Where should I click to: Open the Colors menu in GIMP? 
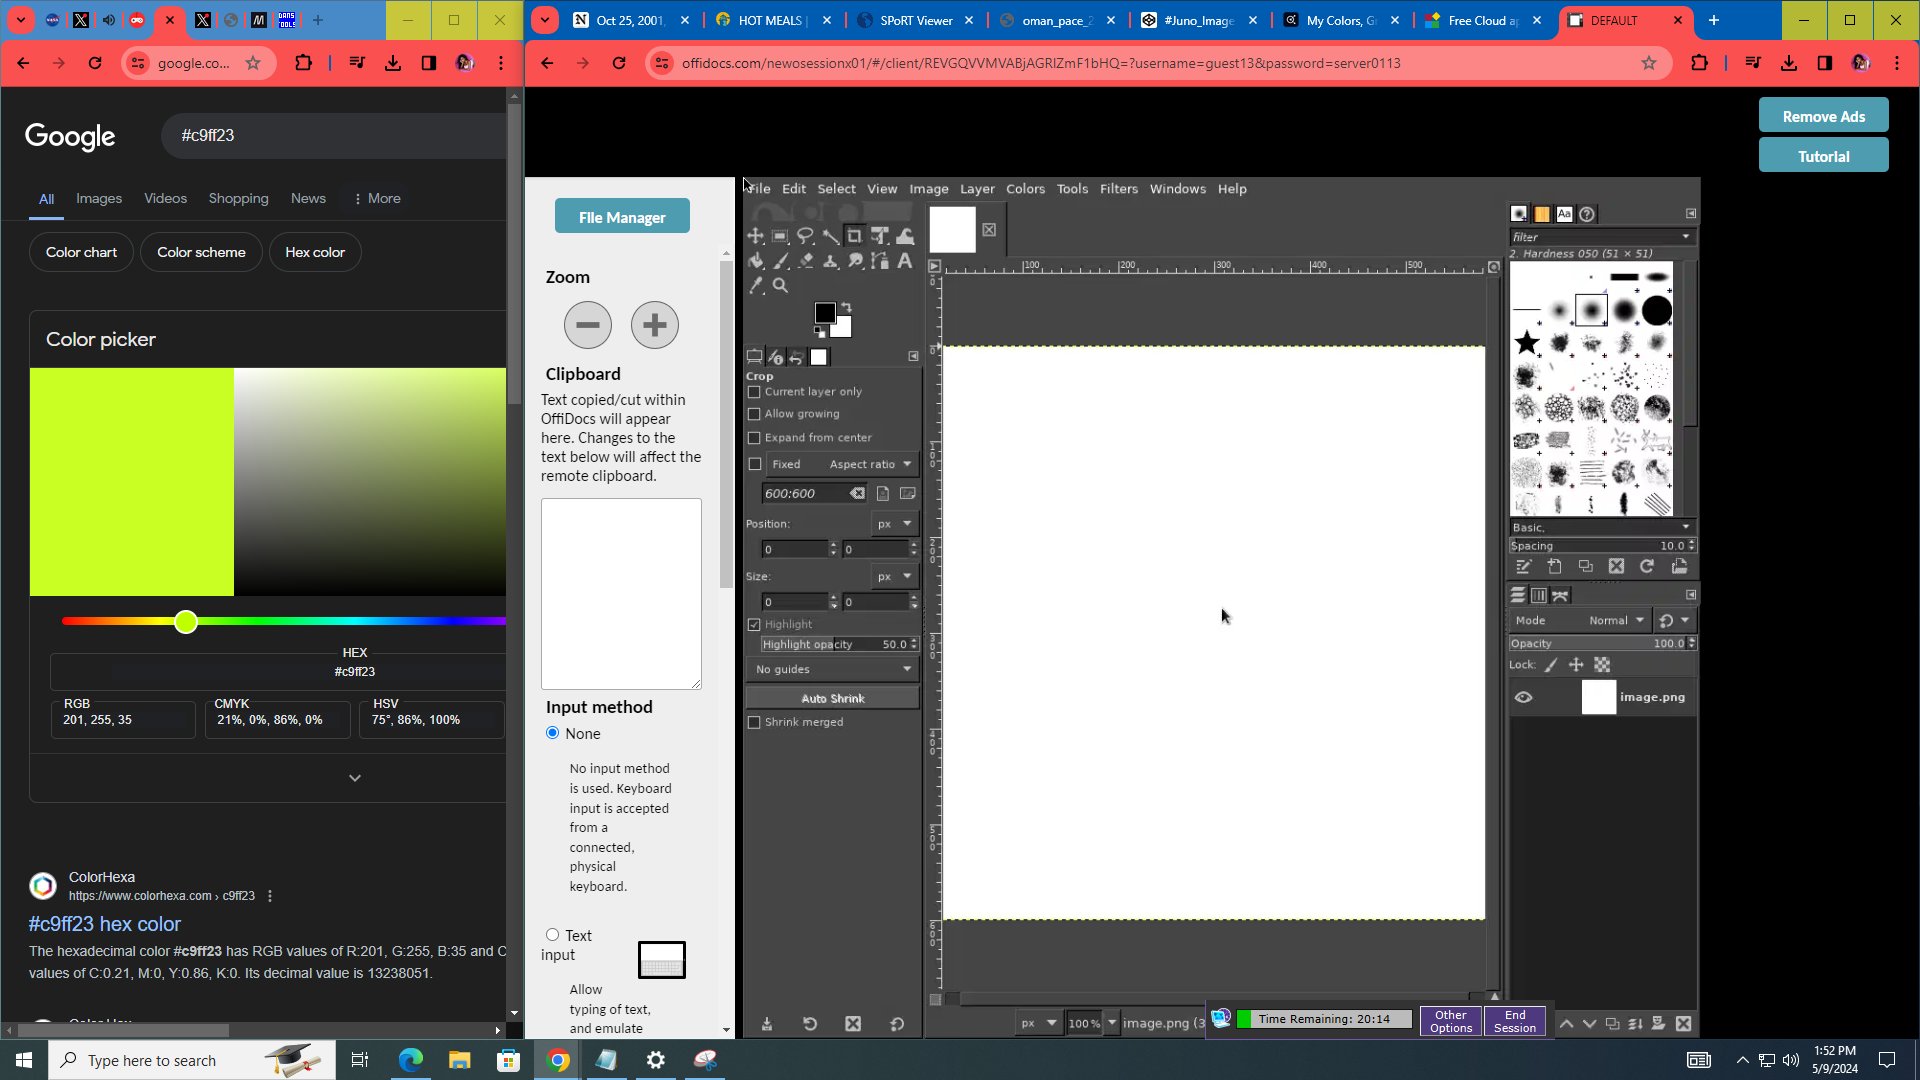point(1025,189)
